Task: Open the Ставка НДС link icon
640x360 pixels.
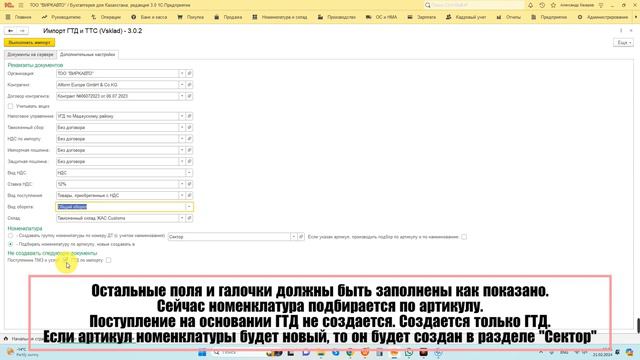Action: click(x=189, y=184)
